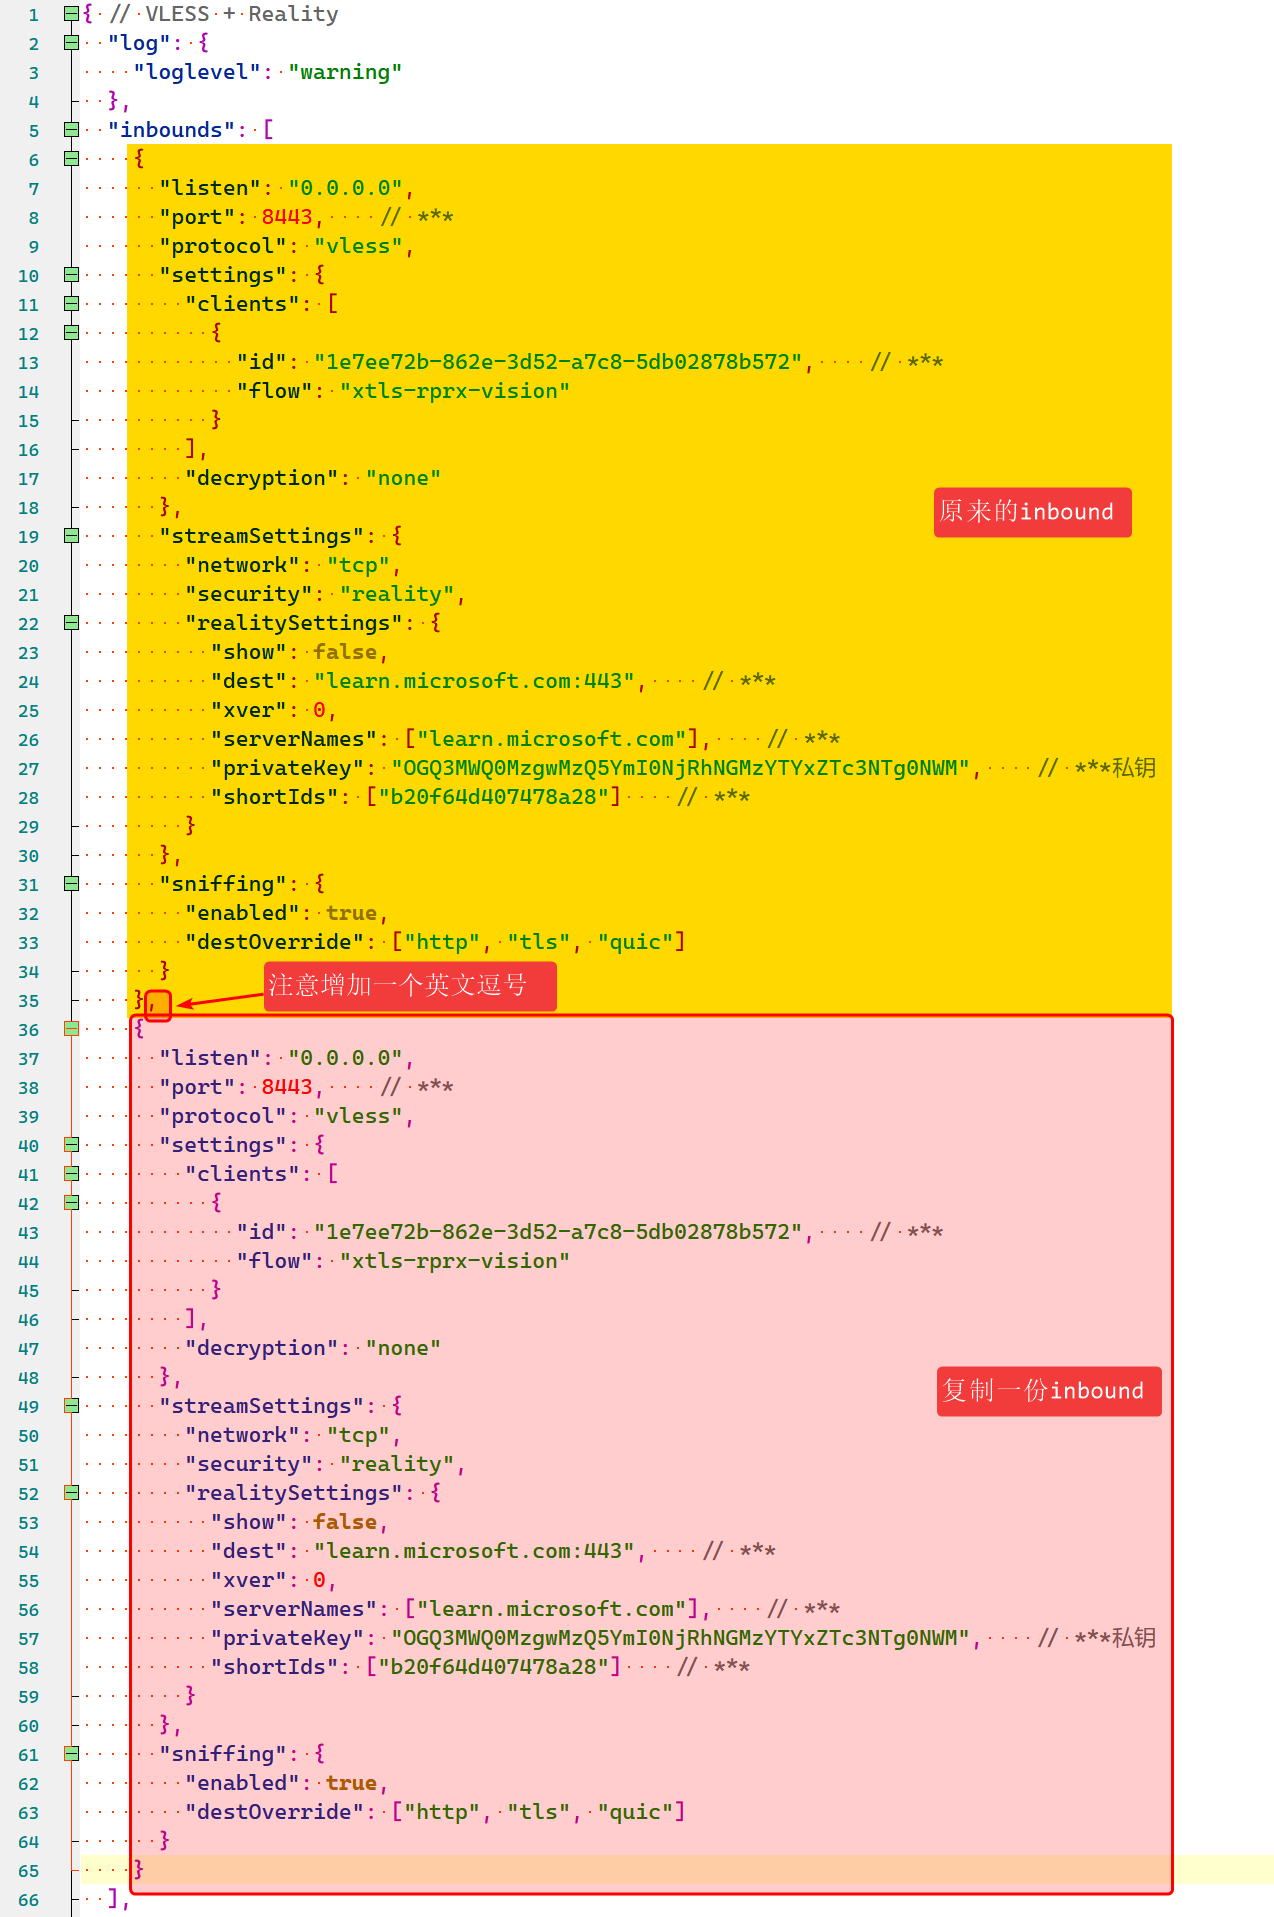This screenshot has width=1274, height=1917.
Task: Fold the "clients" array on line 11
Action: point(71,304)
